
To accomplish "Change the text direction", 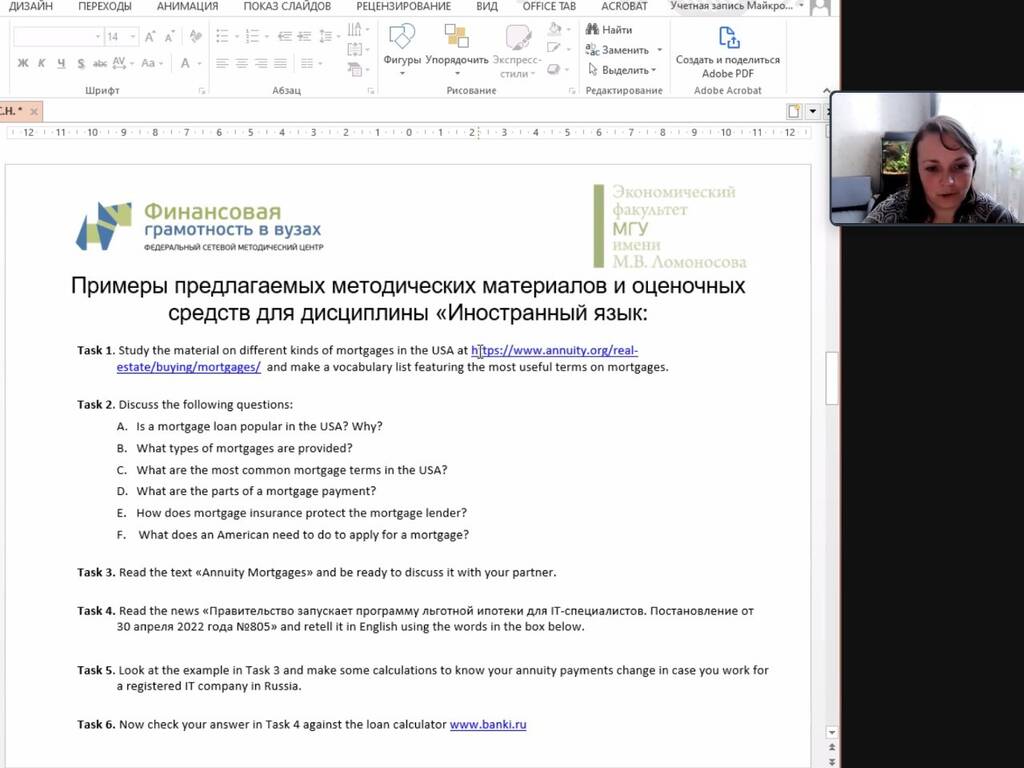I will point(357,30).
